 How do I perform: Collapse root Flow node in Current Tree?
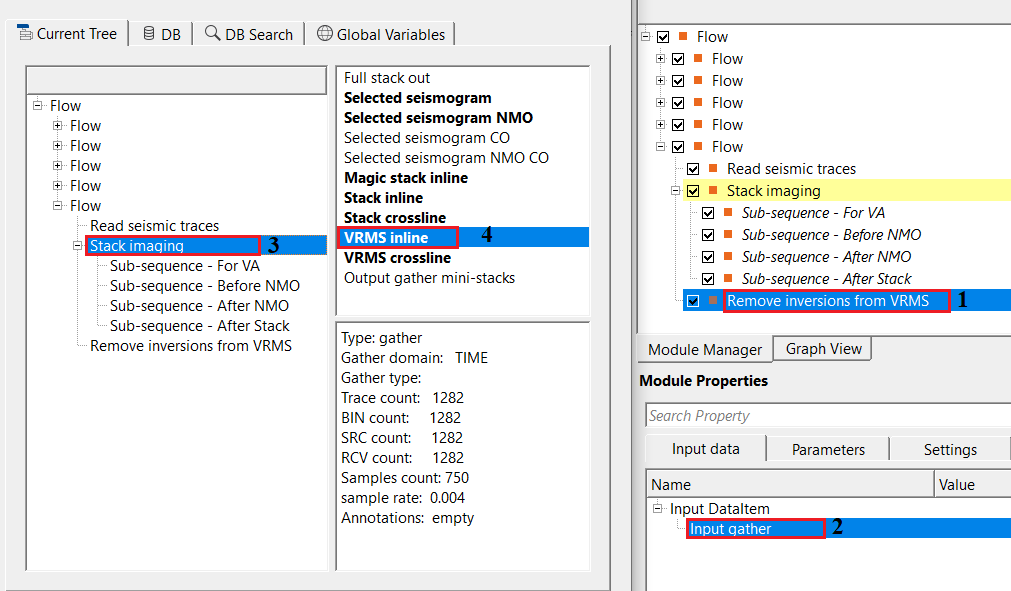[x=38, y=106]
